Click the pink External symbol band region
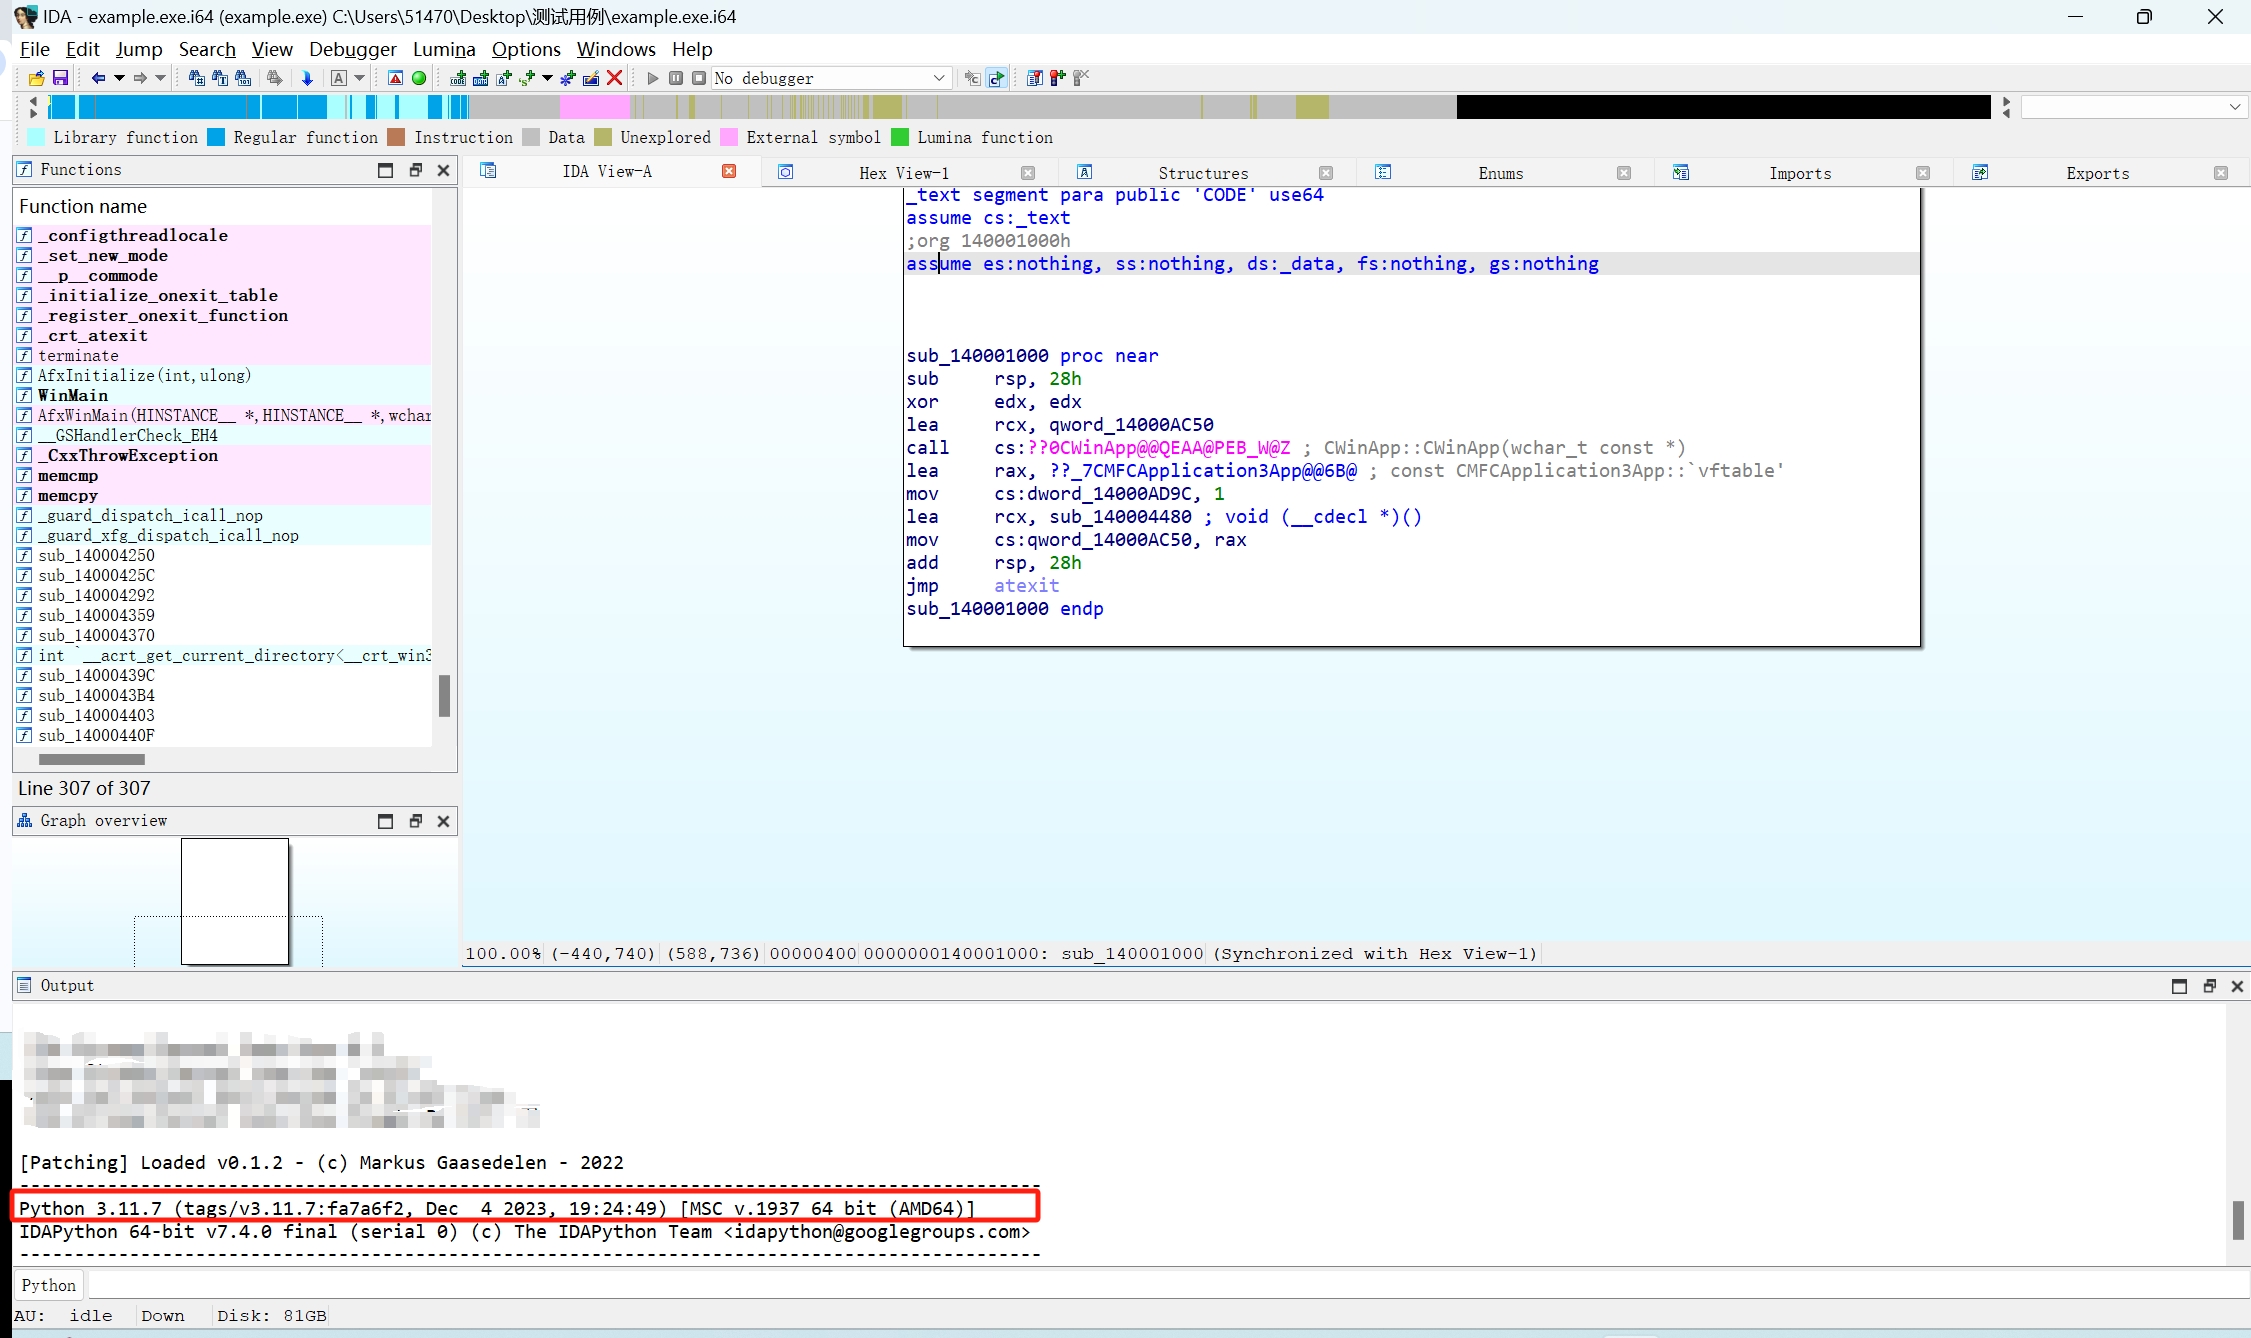The width and height of the screenshot is (2251, 1338). tap(594, 107)
